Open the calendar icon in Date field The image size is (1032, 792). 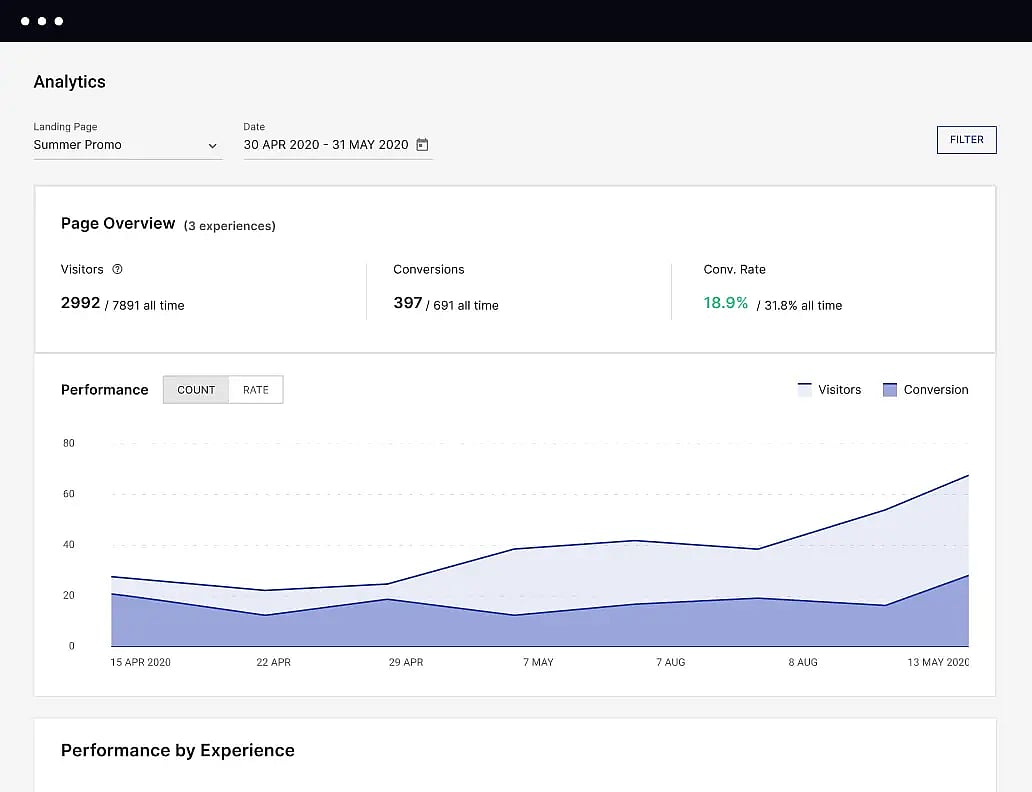tap(422, 145)
